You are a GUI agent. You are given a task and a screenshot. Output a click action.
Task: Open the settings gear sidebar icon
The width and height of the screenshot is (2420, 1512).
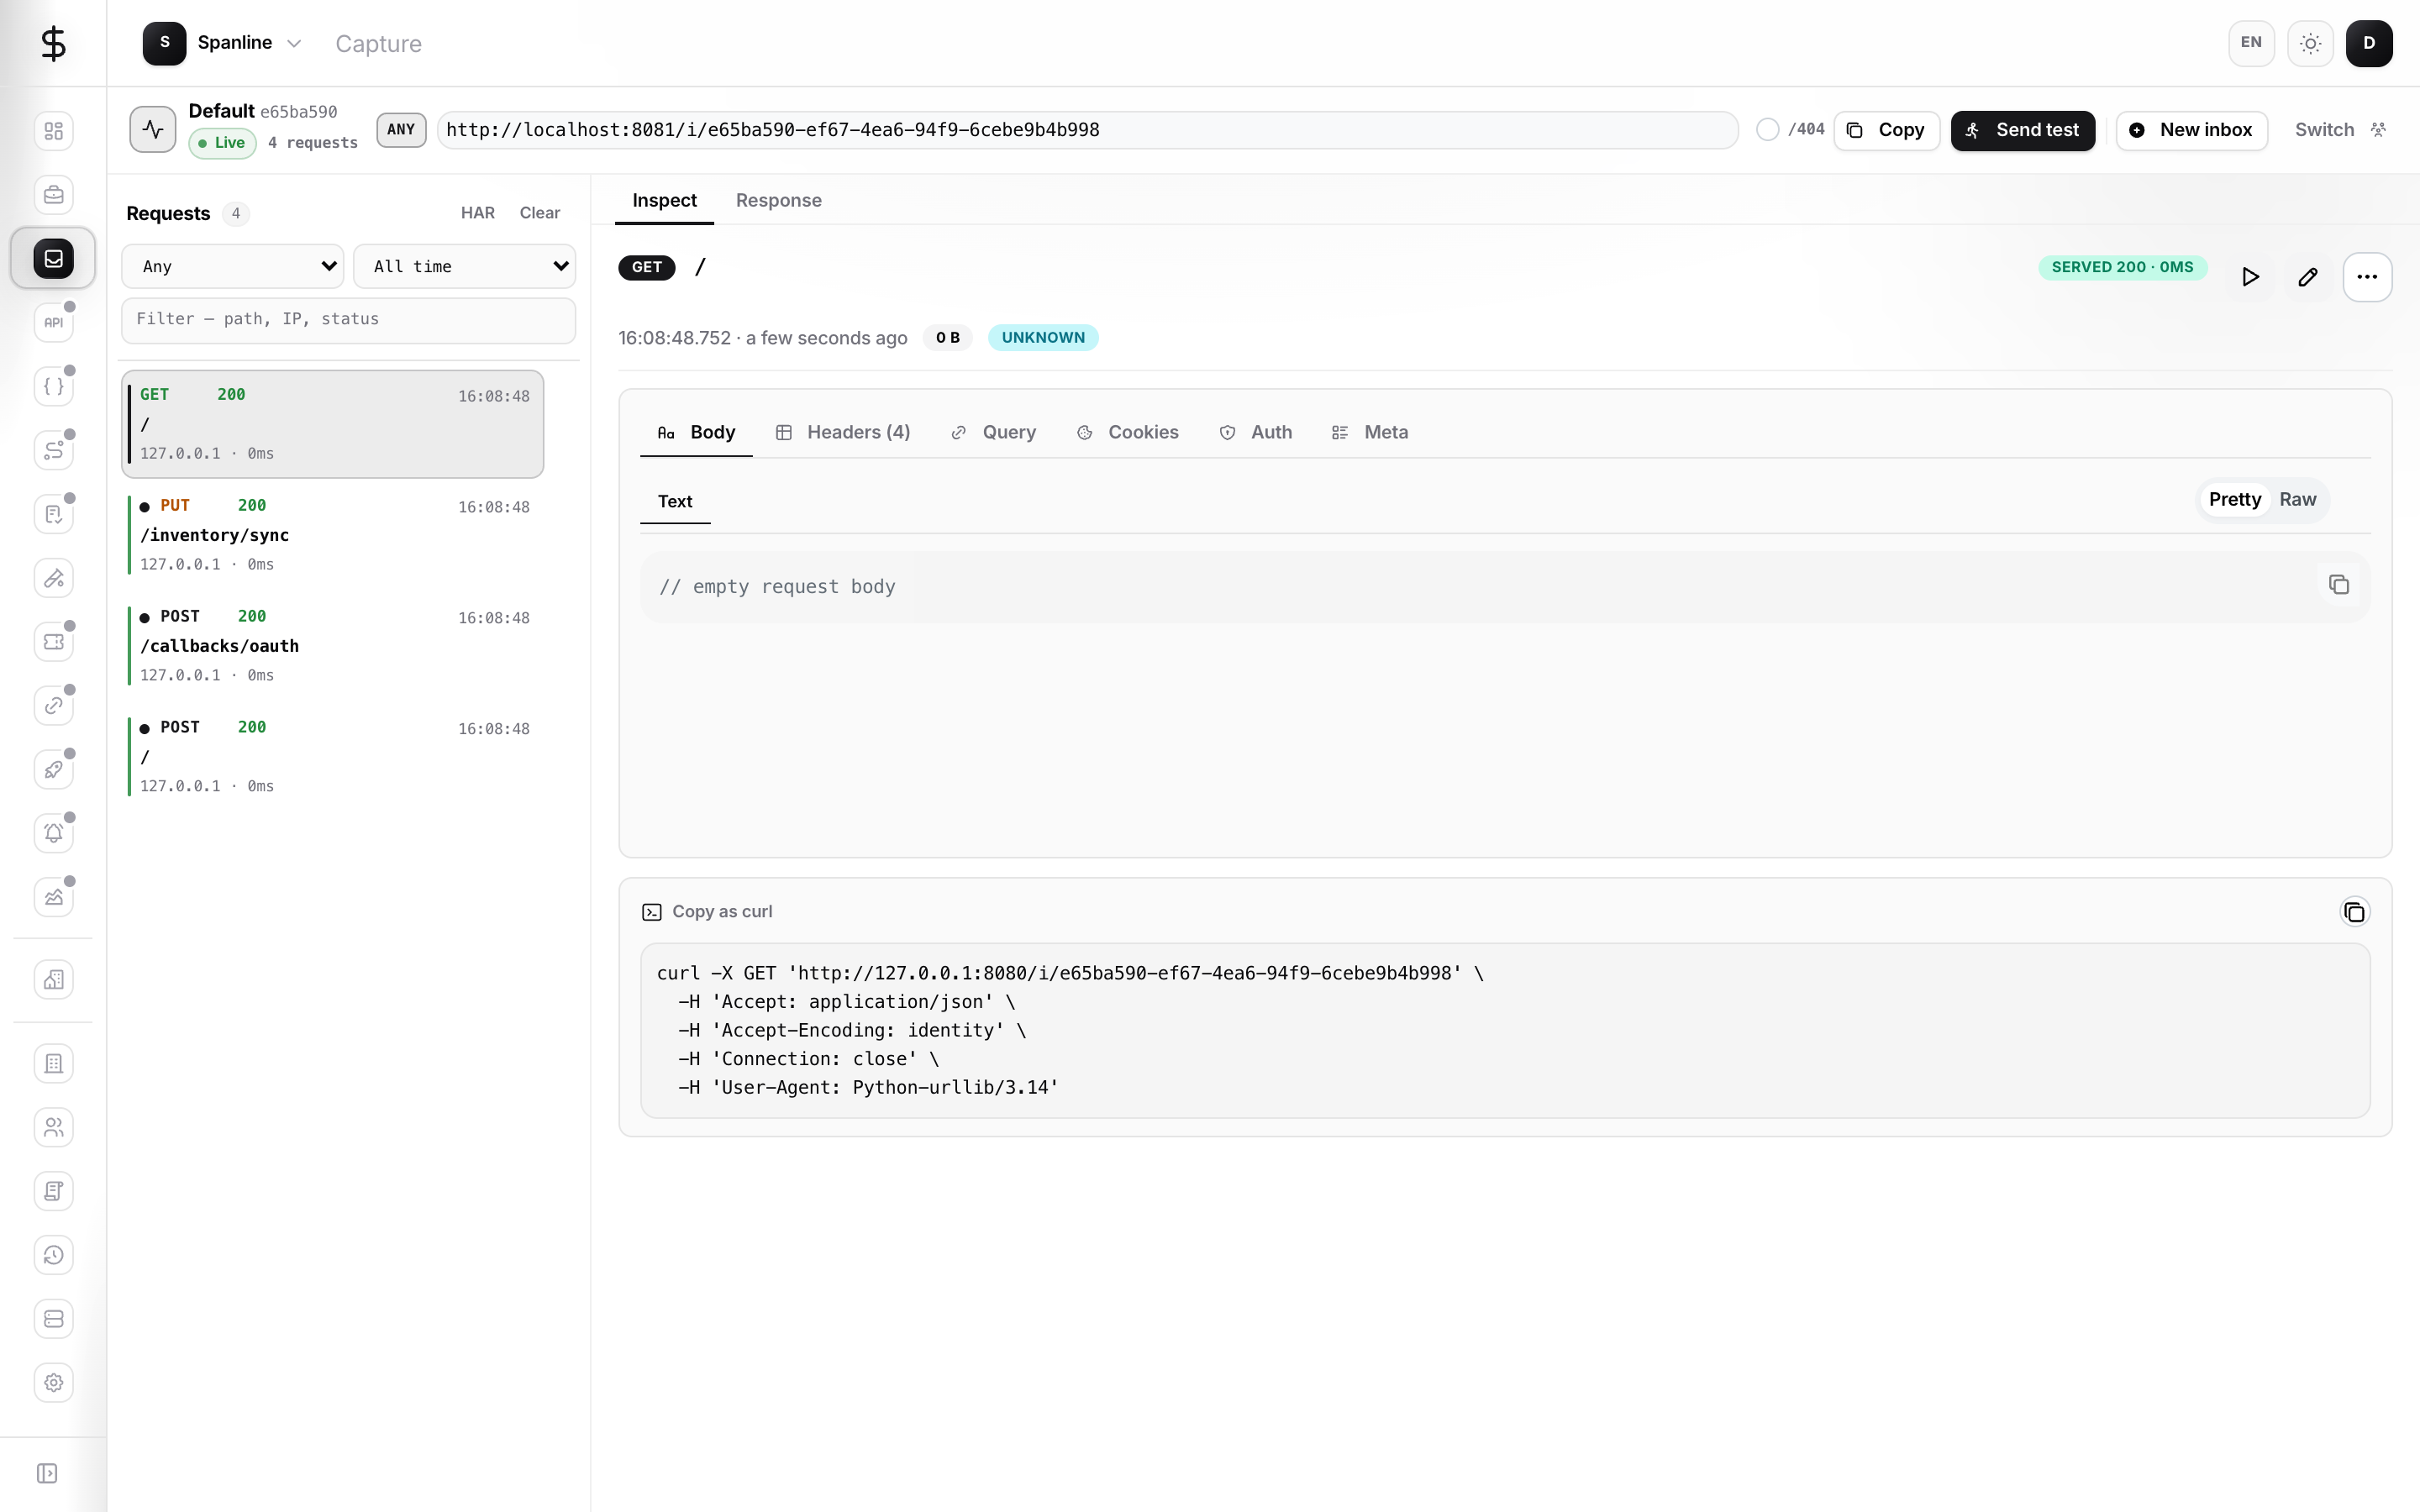(54, 1383)
